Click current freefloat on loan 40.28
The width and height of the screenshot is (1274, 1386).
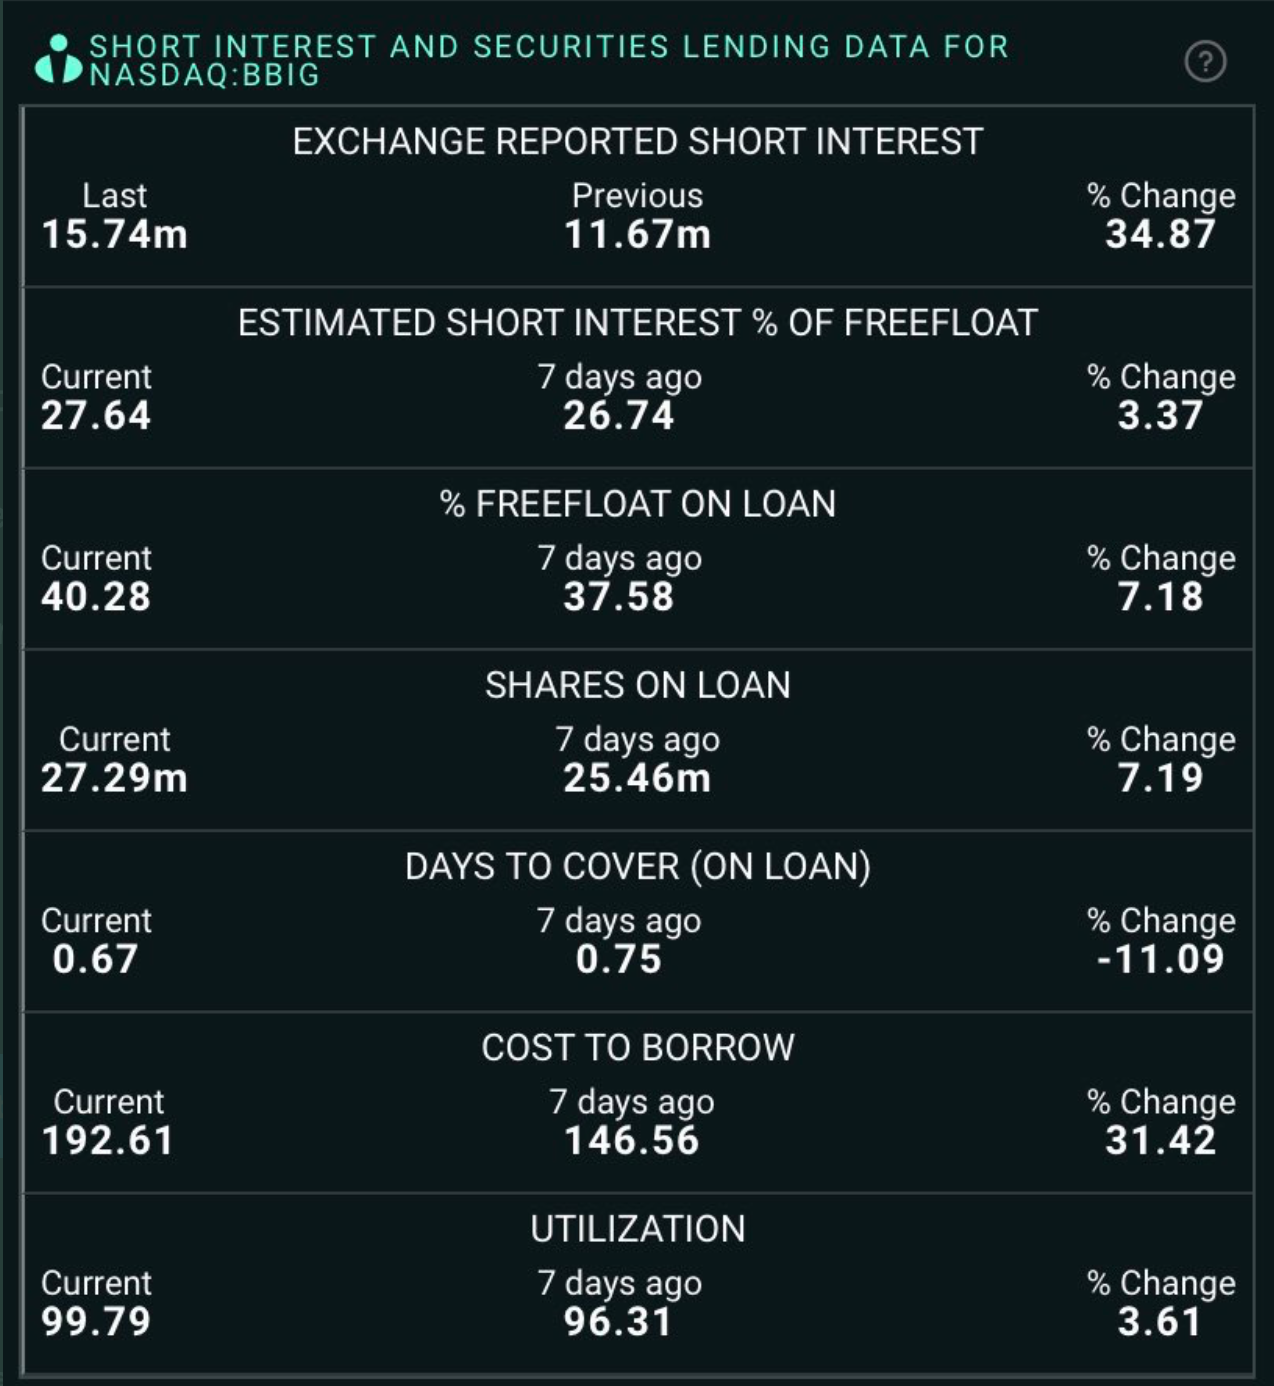96,596
